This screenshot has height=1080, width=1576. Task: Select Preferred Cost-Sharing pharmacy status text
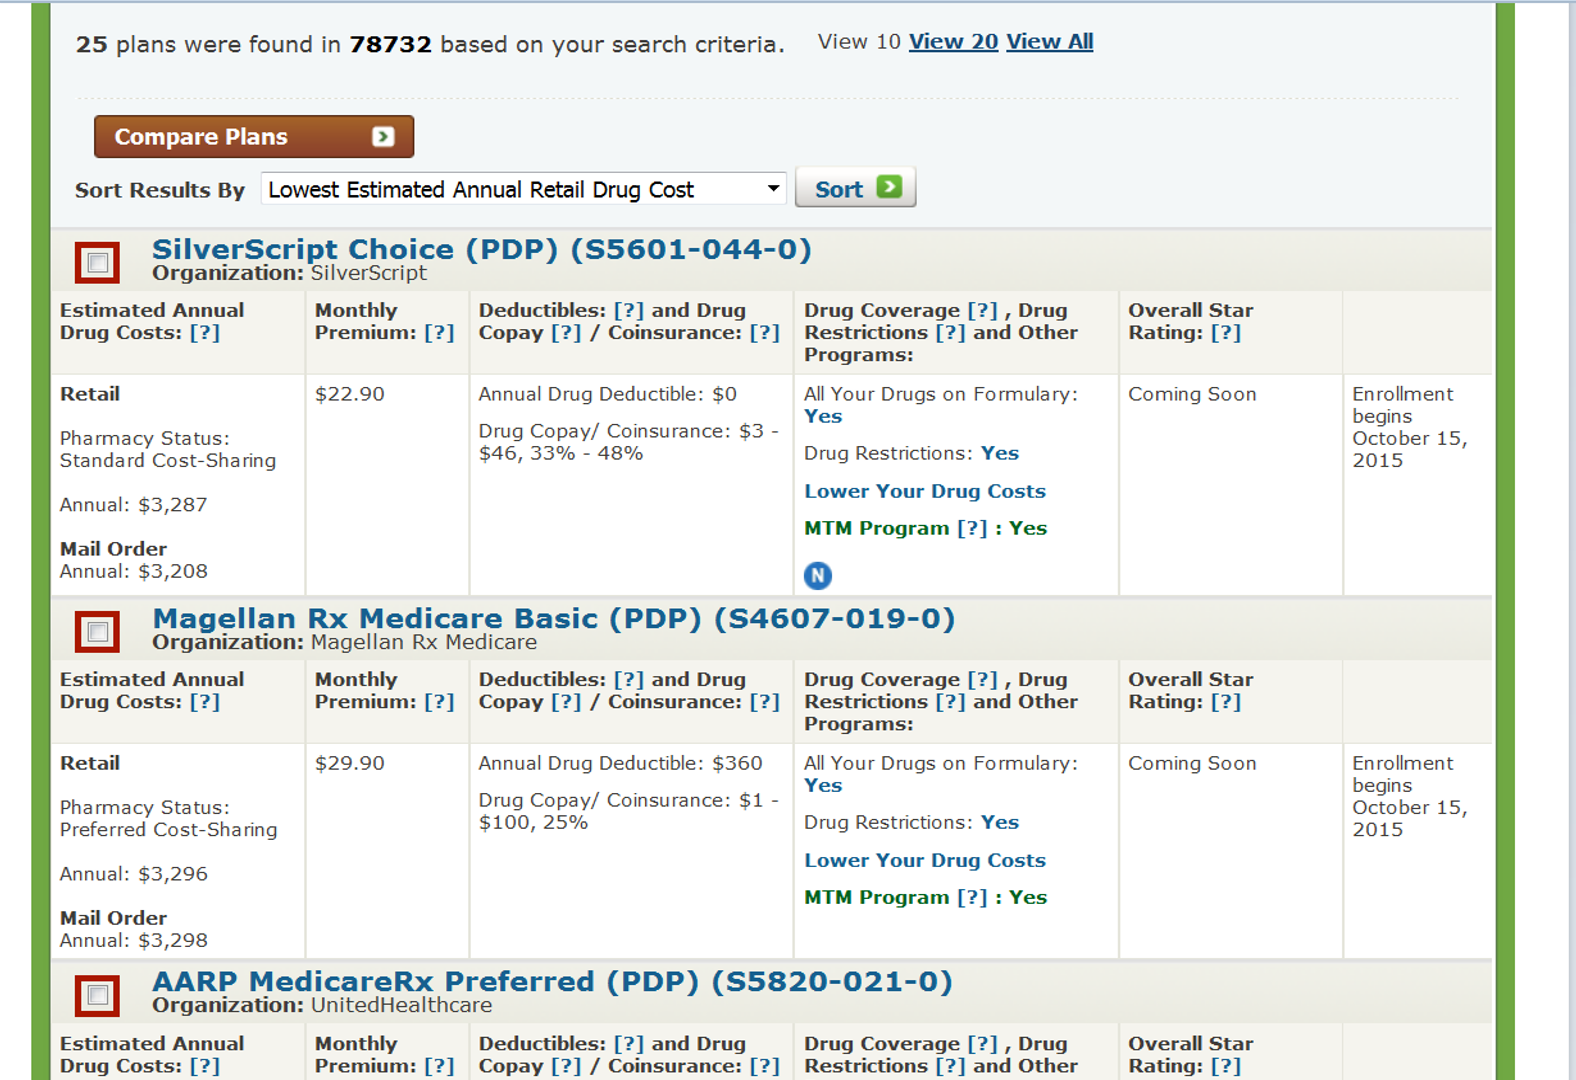[x=169, y=830]
